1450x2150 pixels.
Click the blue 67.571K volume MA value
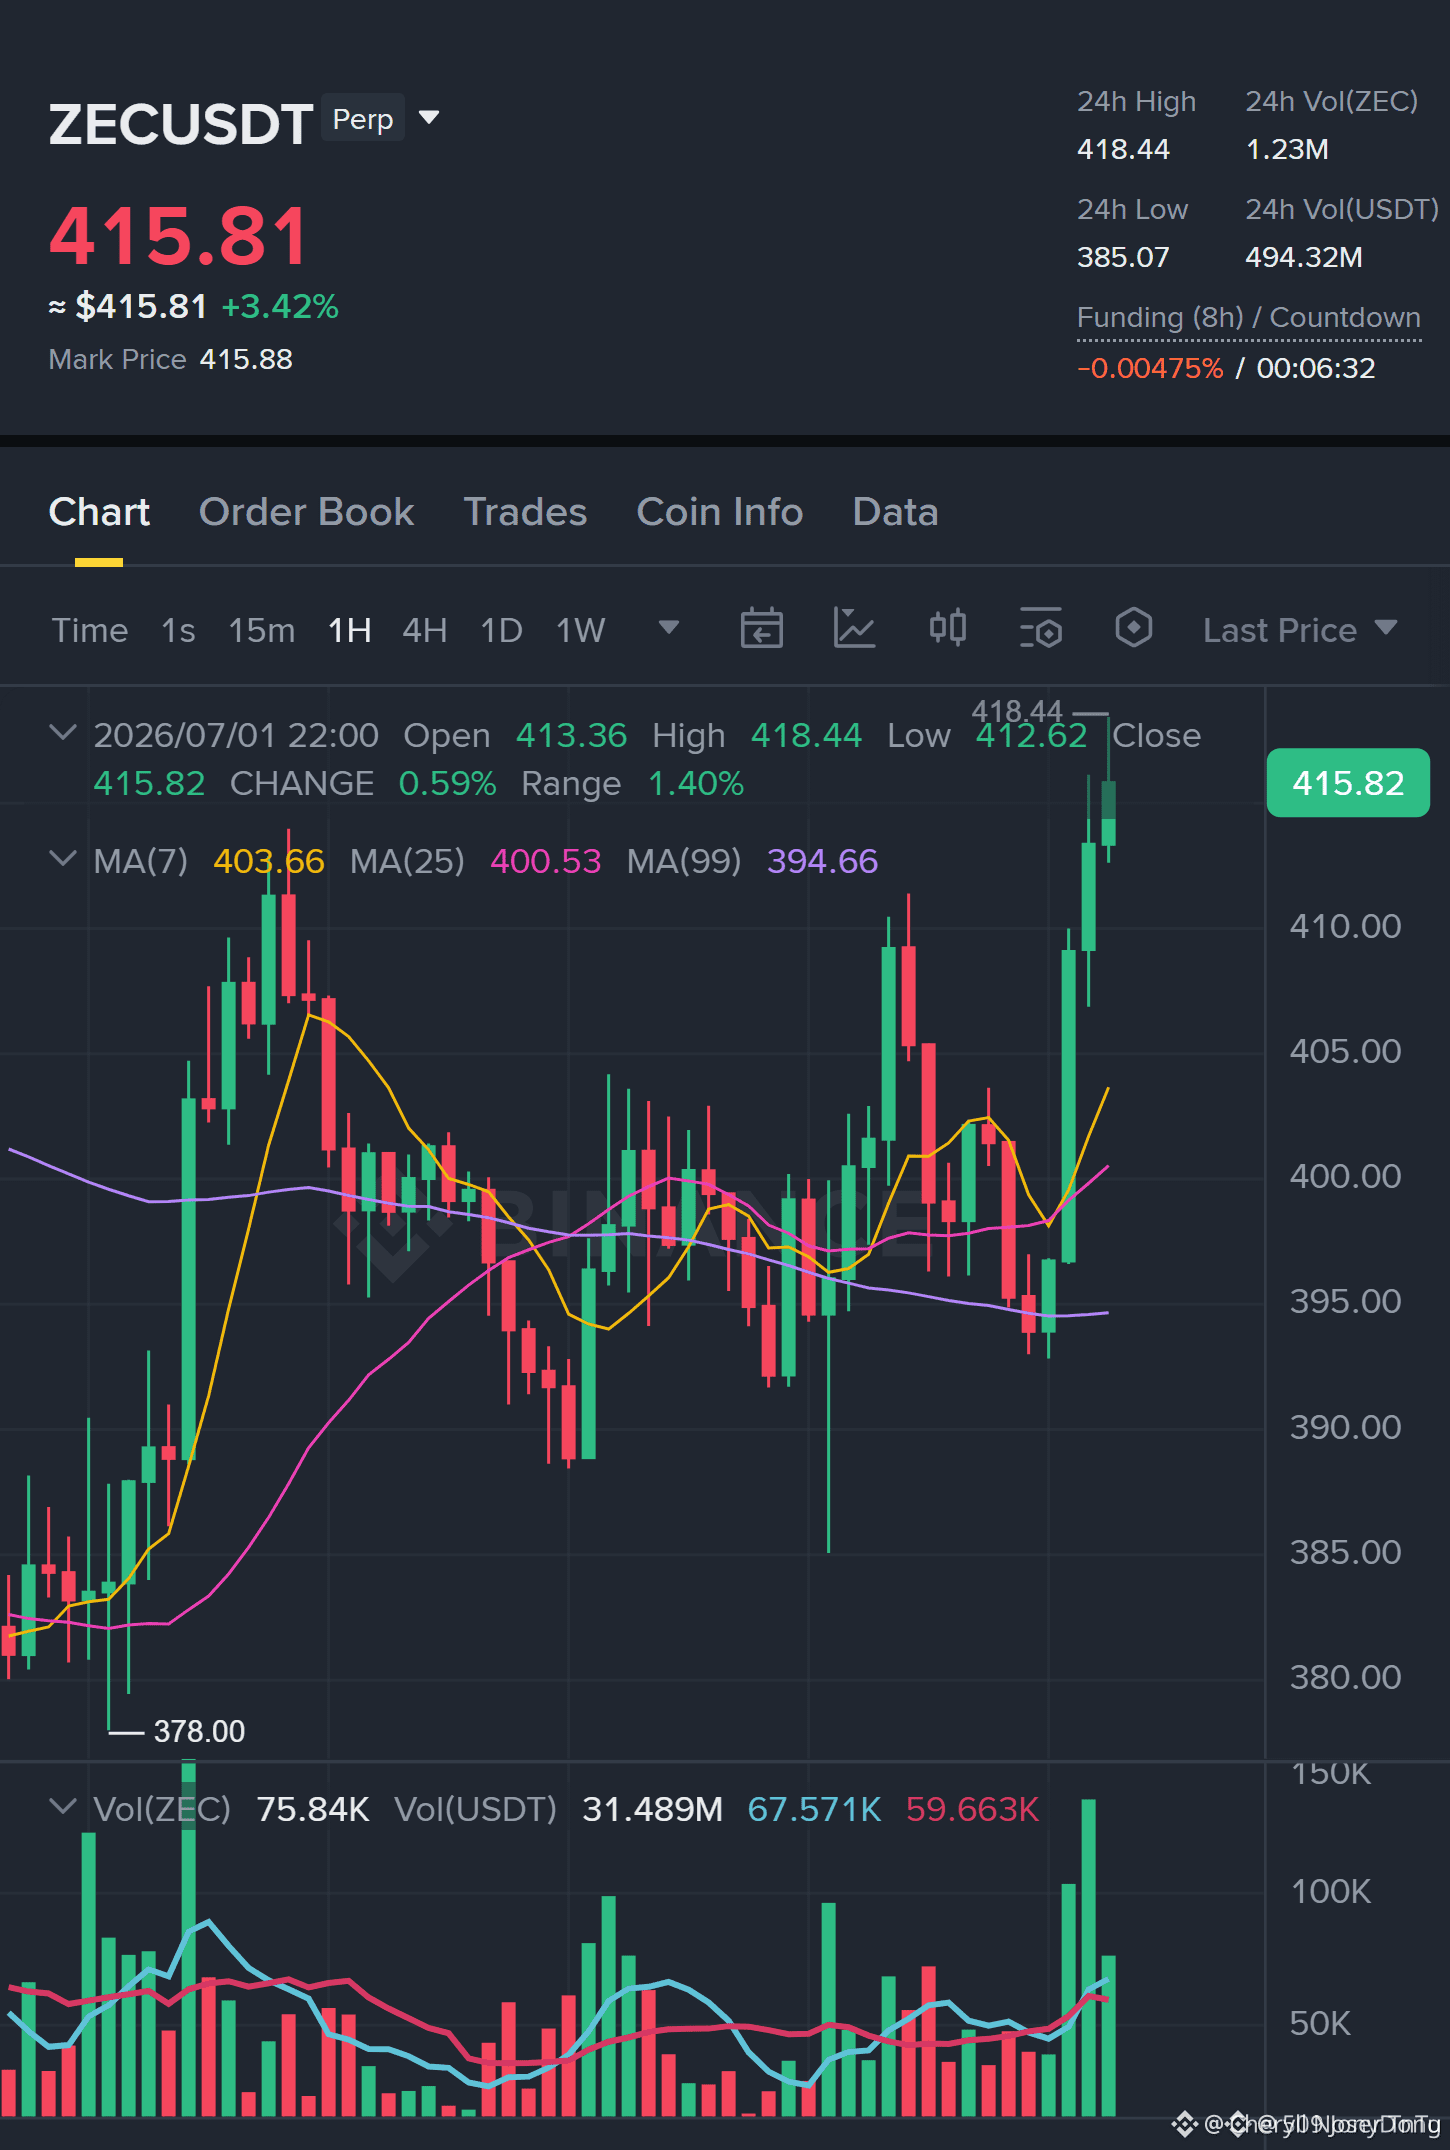[814, 1809]
